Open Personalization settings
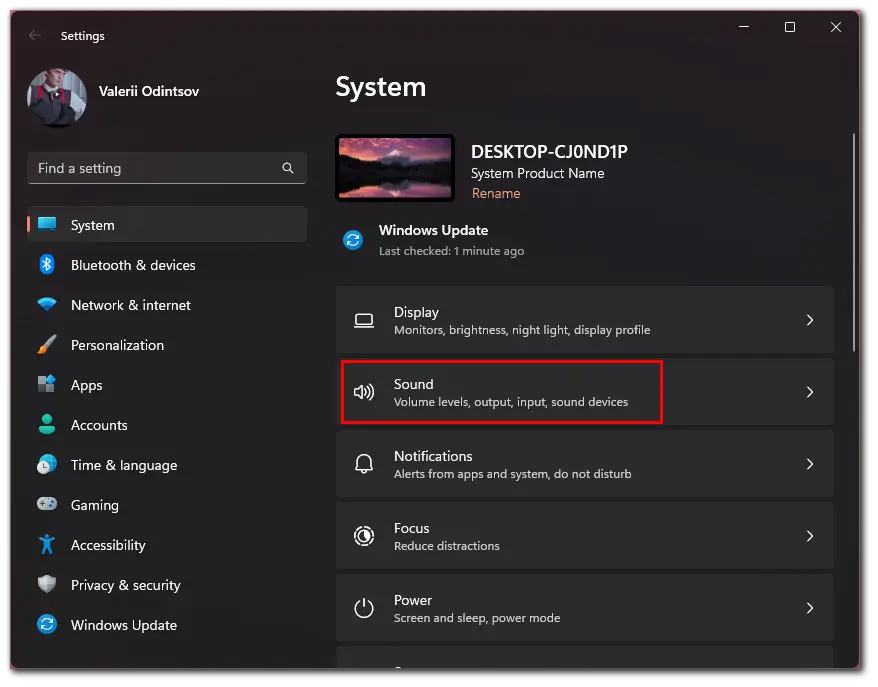The width and height of the screenshot is (878, 687). point(167,345)
